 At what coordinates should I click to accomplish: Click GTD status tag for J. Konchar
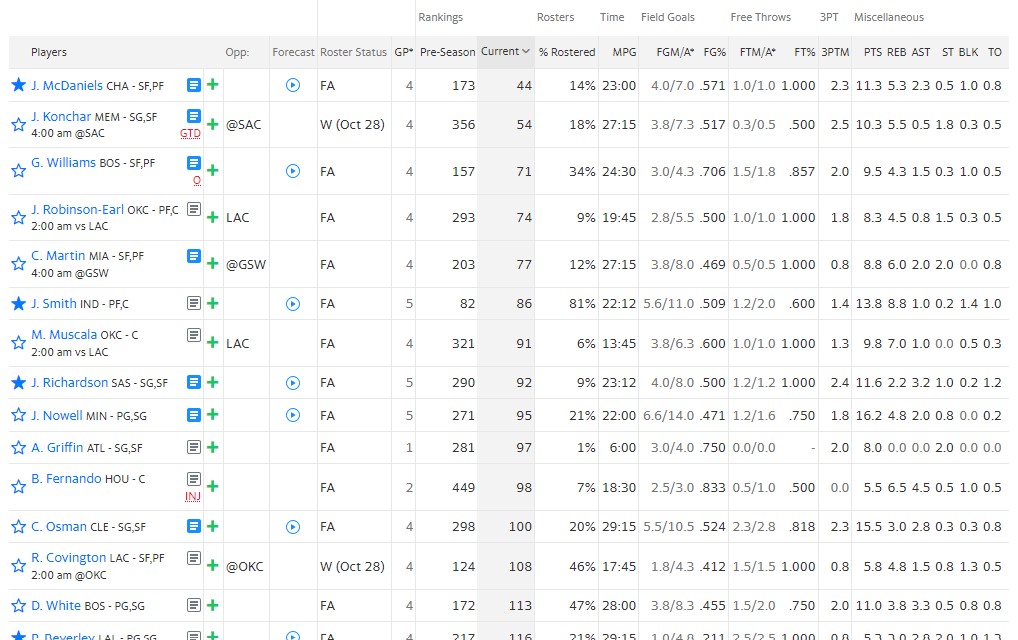tap(190, 133)
